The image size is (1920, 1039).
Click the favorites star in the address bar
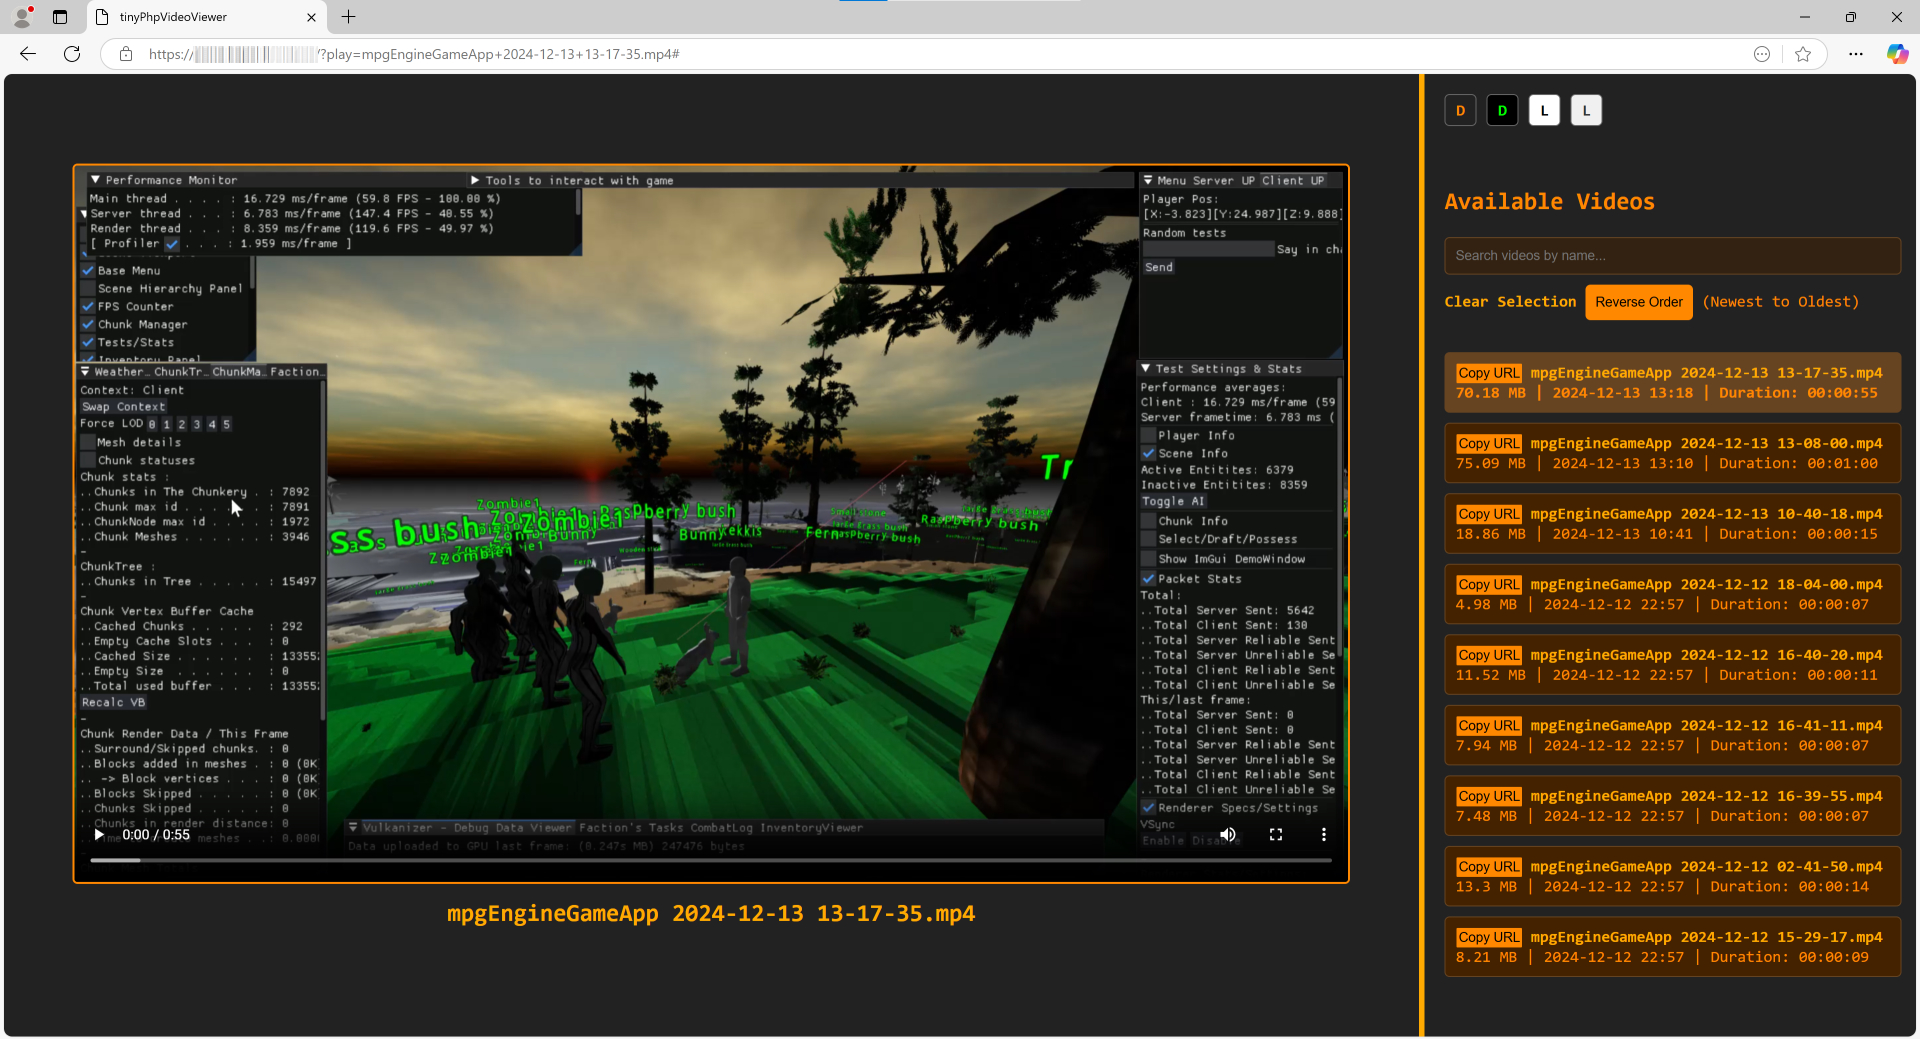pos(1804,54)
